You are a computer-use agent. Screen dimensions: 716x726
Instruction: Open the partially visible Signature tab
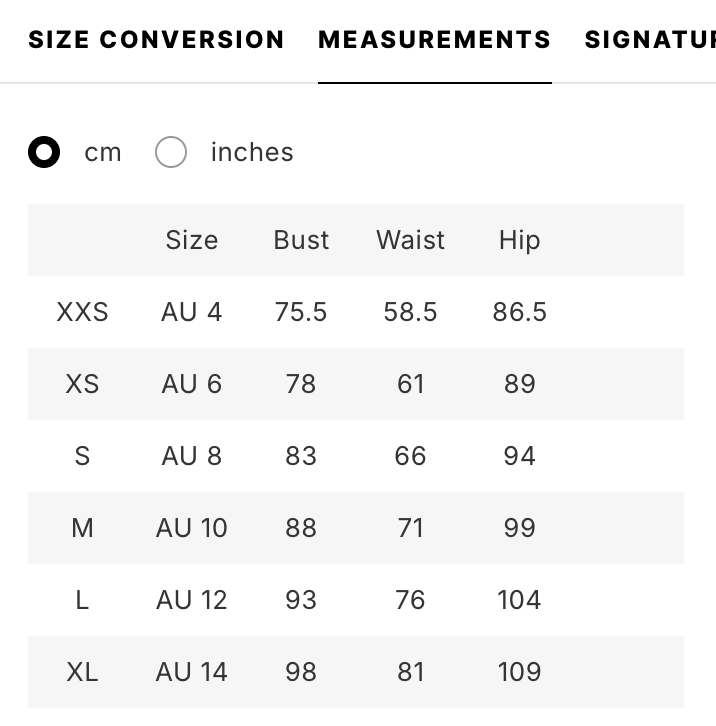coord(650,40)
